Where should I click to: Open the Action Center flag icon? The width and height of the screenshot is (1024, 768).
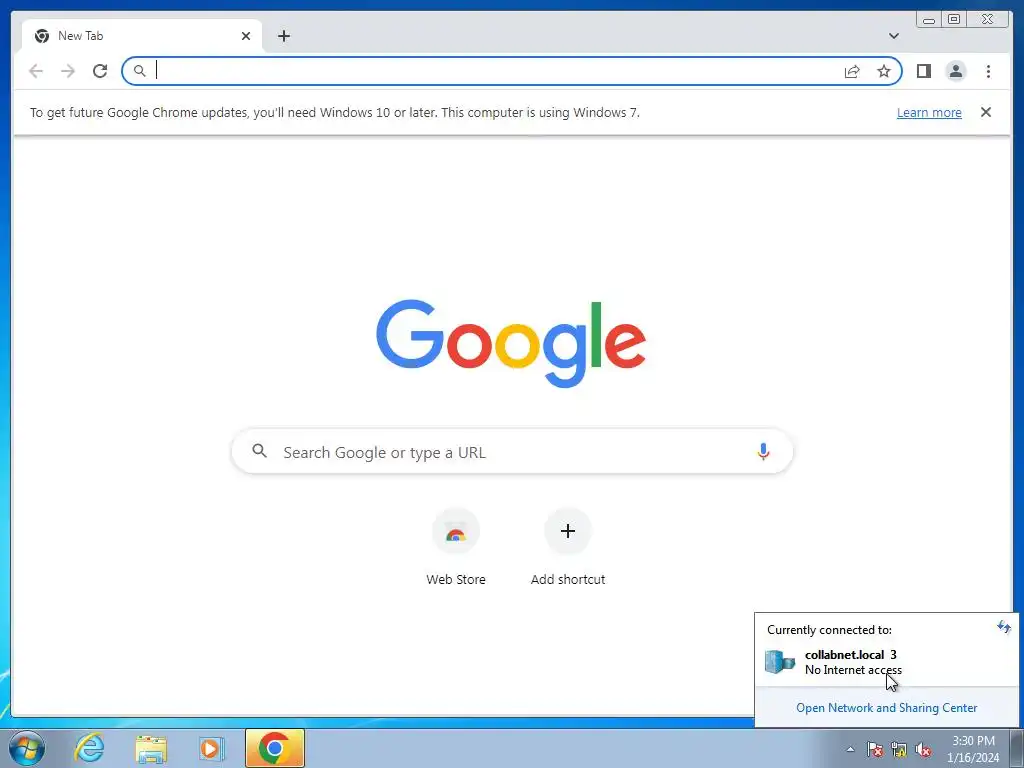click(x=875, y=749)
